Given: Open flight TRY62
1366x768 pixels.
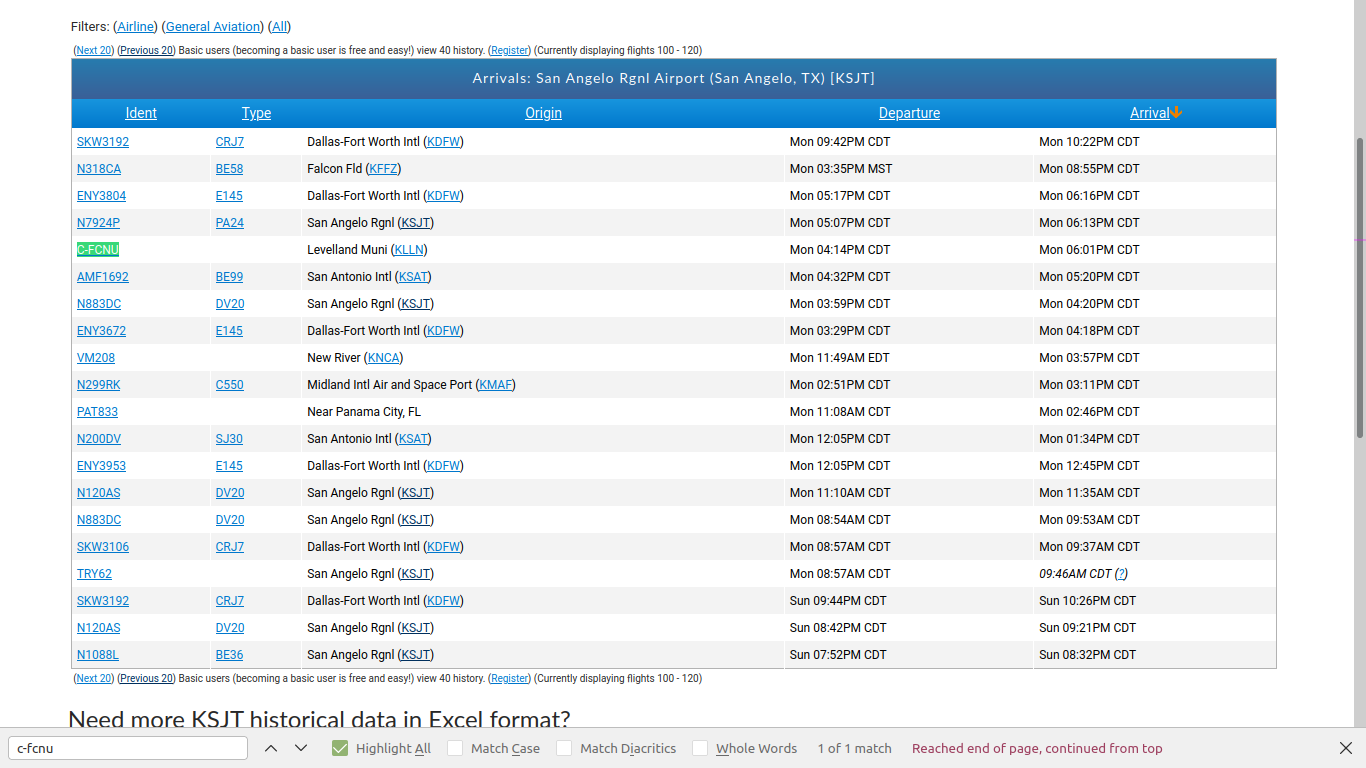Looking at the screenshot, I should [x=94, y=574].
